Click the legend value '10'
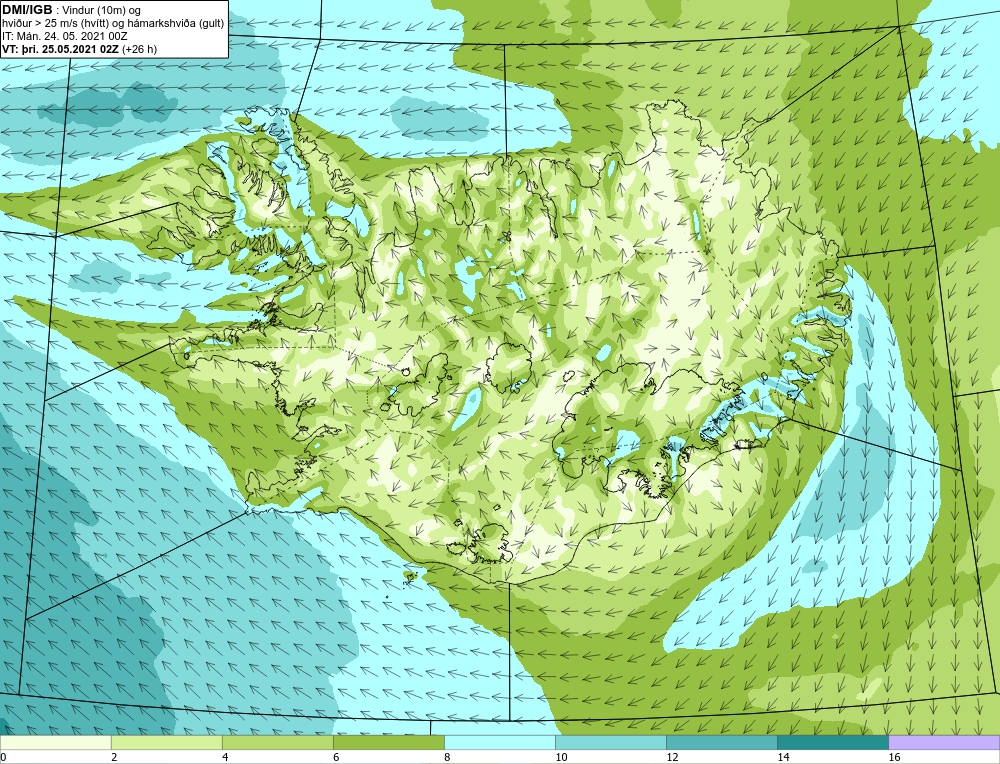 tap(561, 757)
